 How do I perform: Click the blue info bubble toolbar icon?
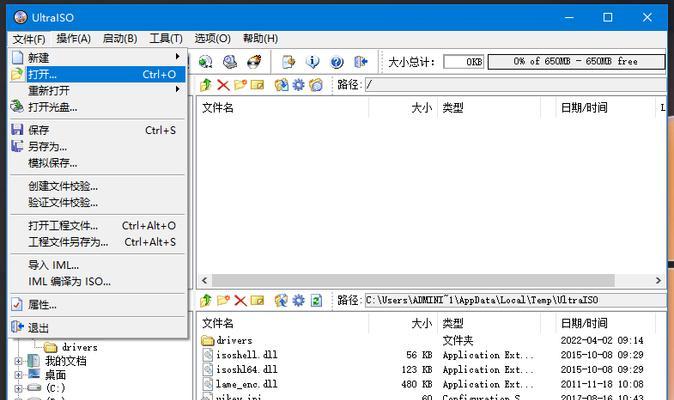[312, 62]
